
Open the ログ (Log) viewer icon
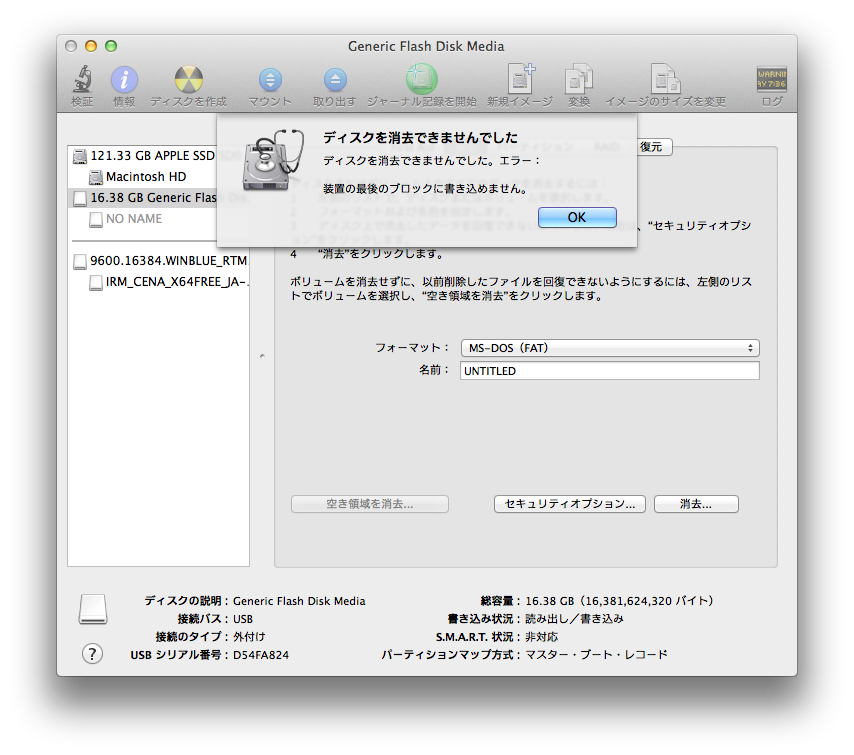click(x=771, y=80)
